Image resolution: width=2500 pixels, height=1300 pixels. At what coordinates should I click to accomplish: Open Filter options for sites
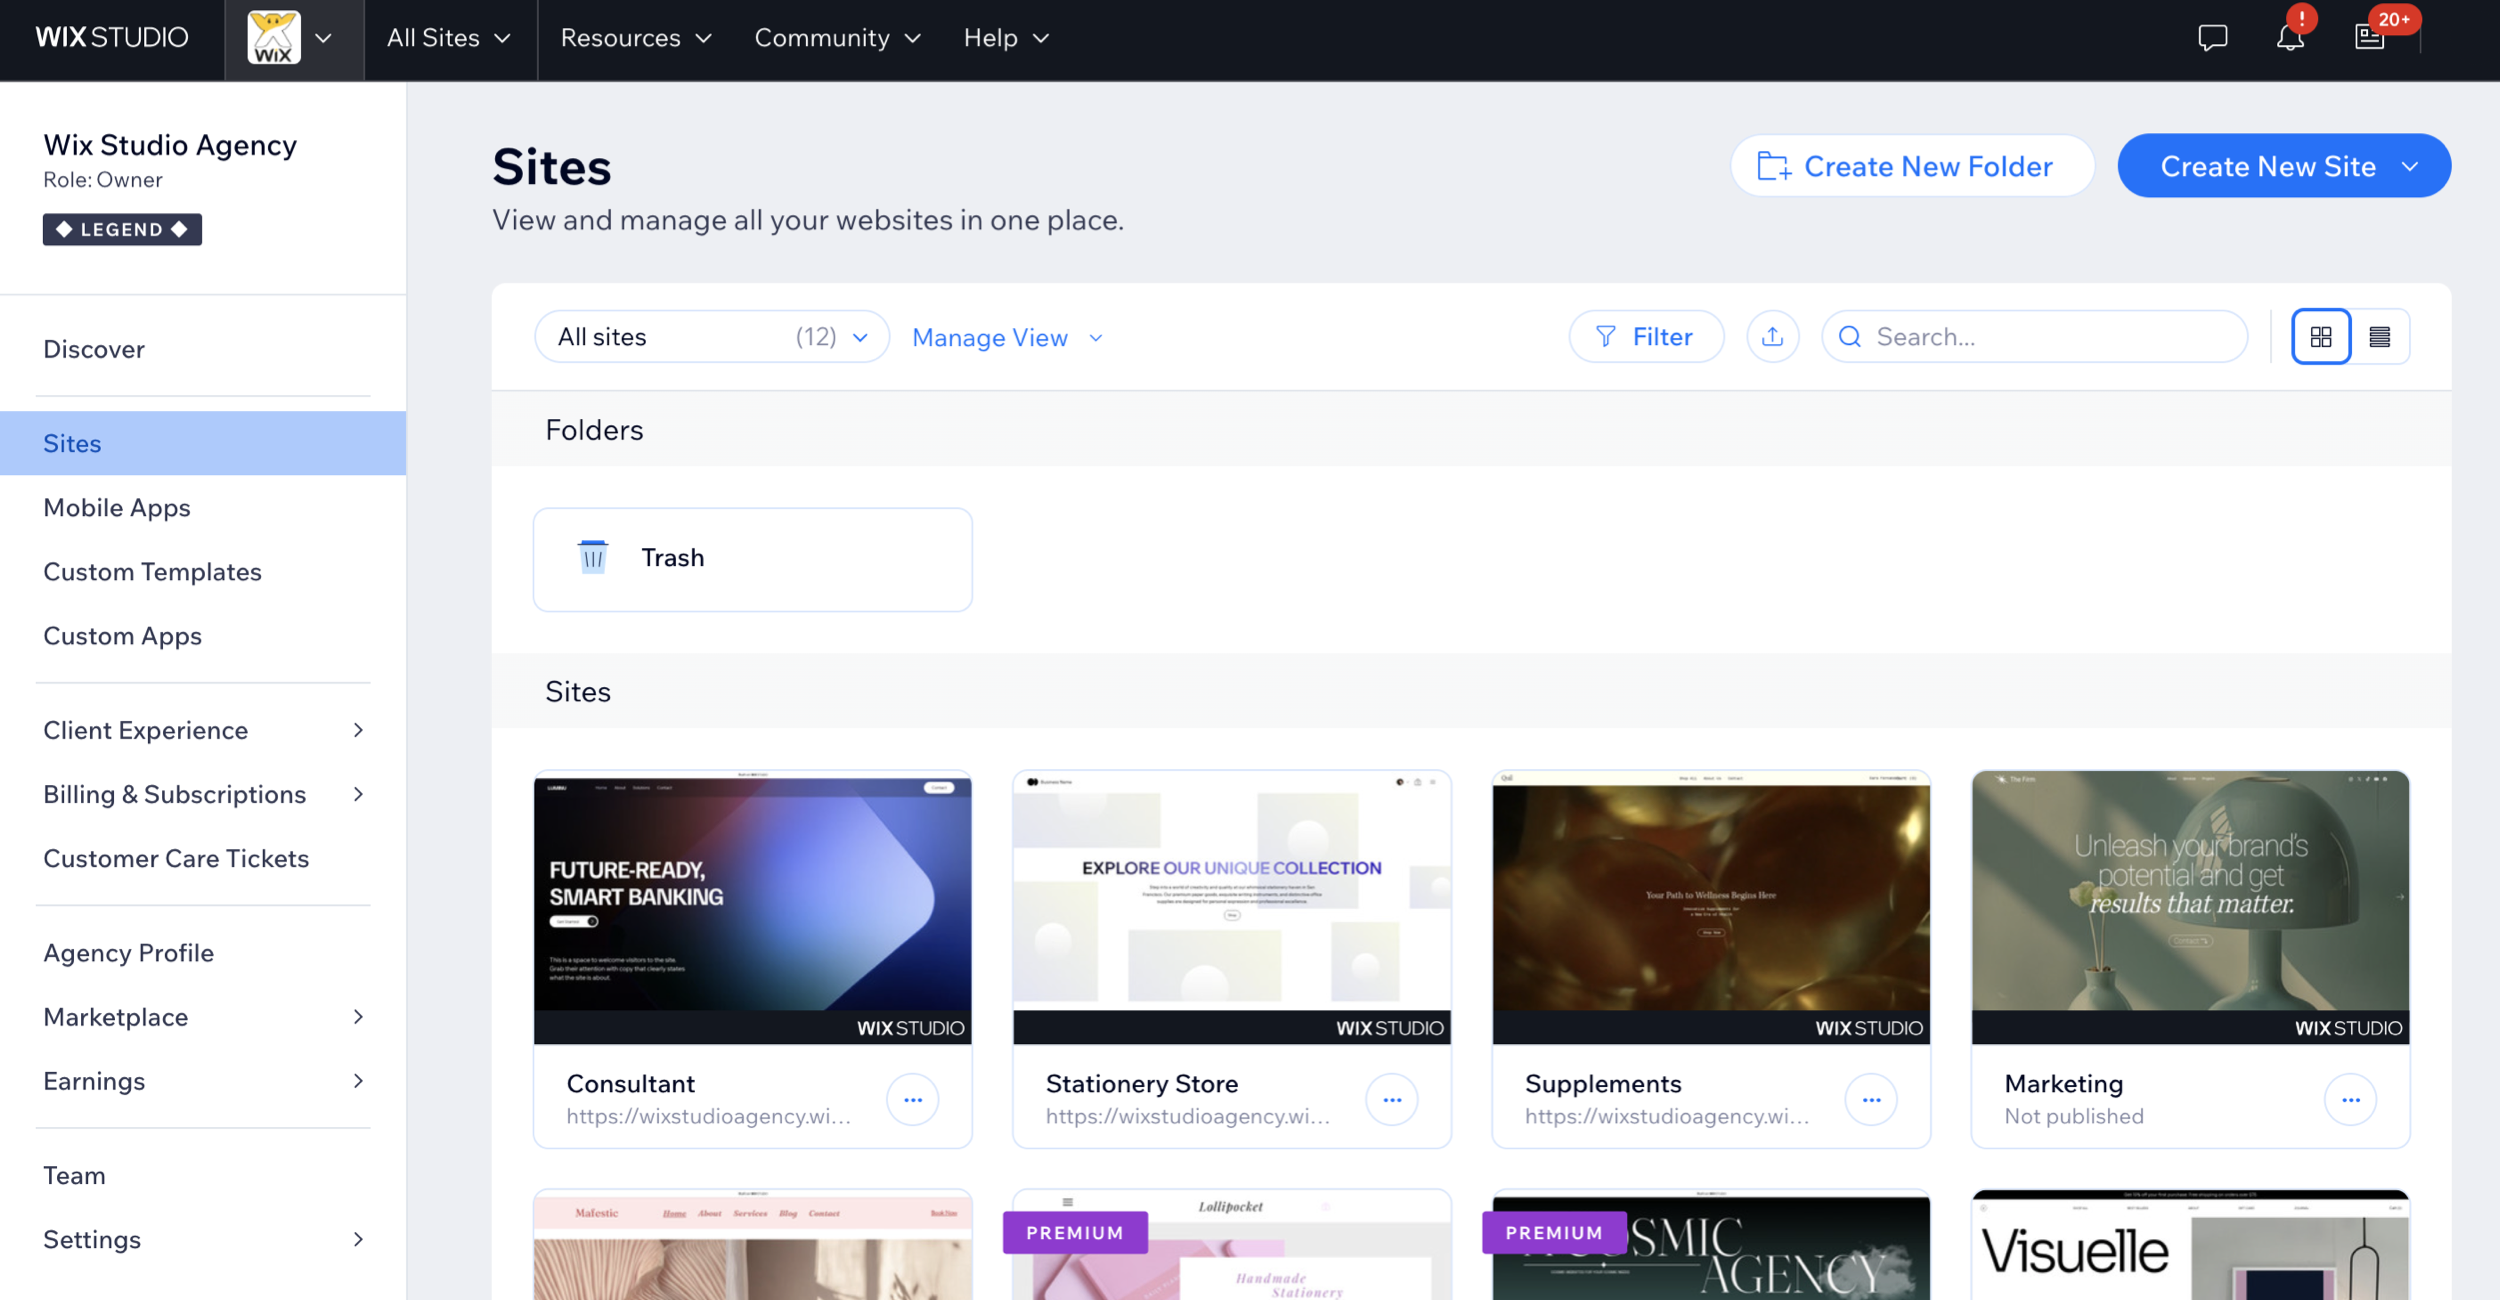pyautogui.click(x=1646, y=337)
